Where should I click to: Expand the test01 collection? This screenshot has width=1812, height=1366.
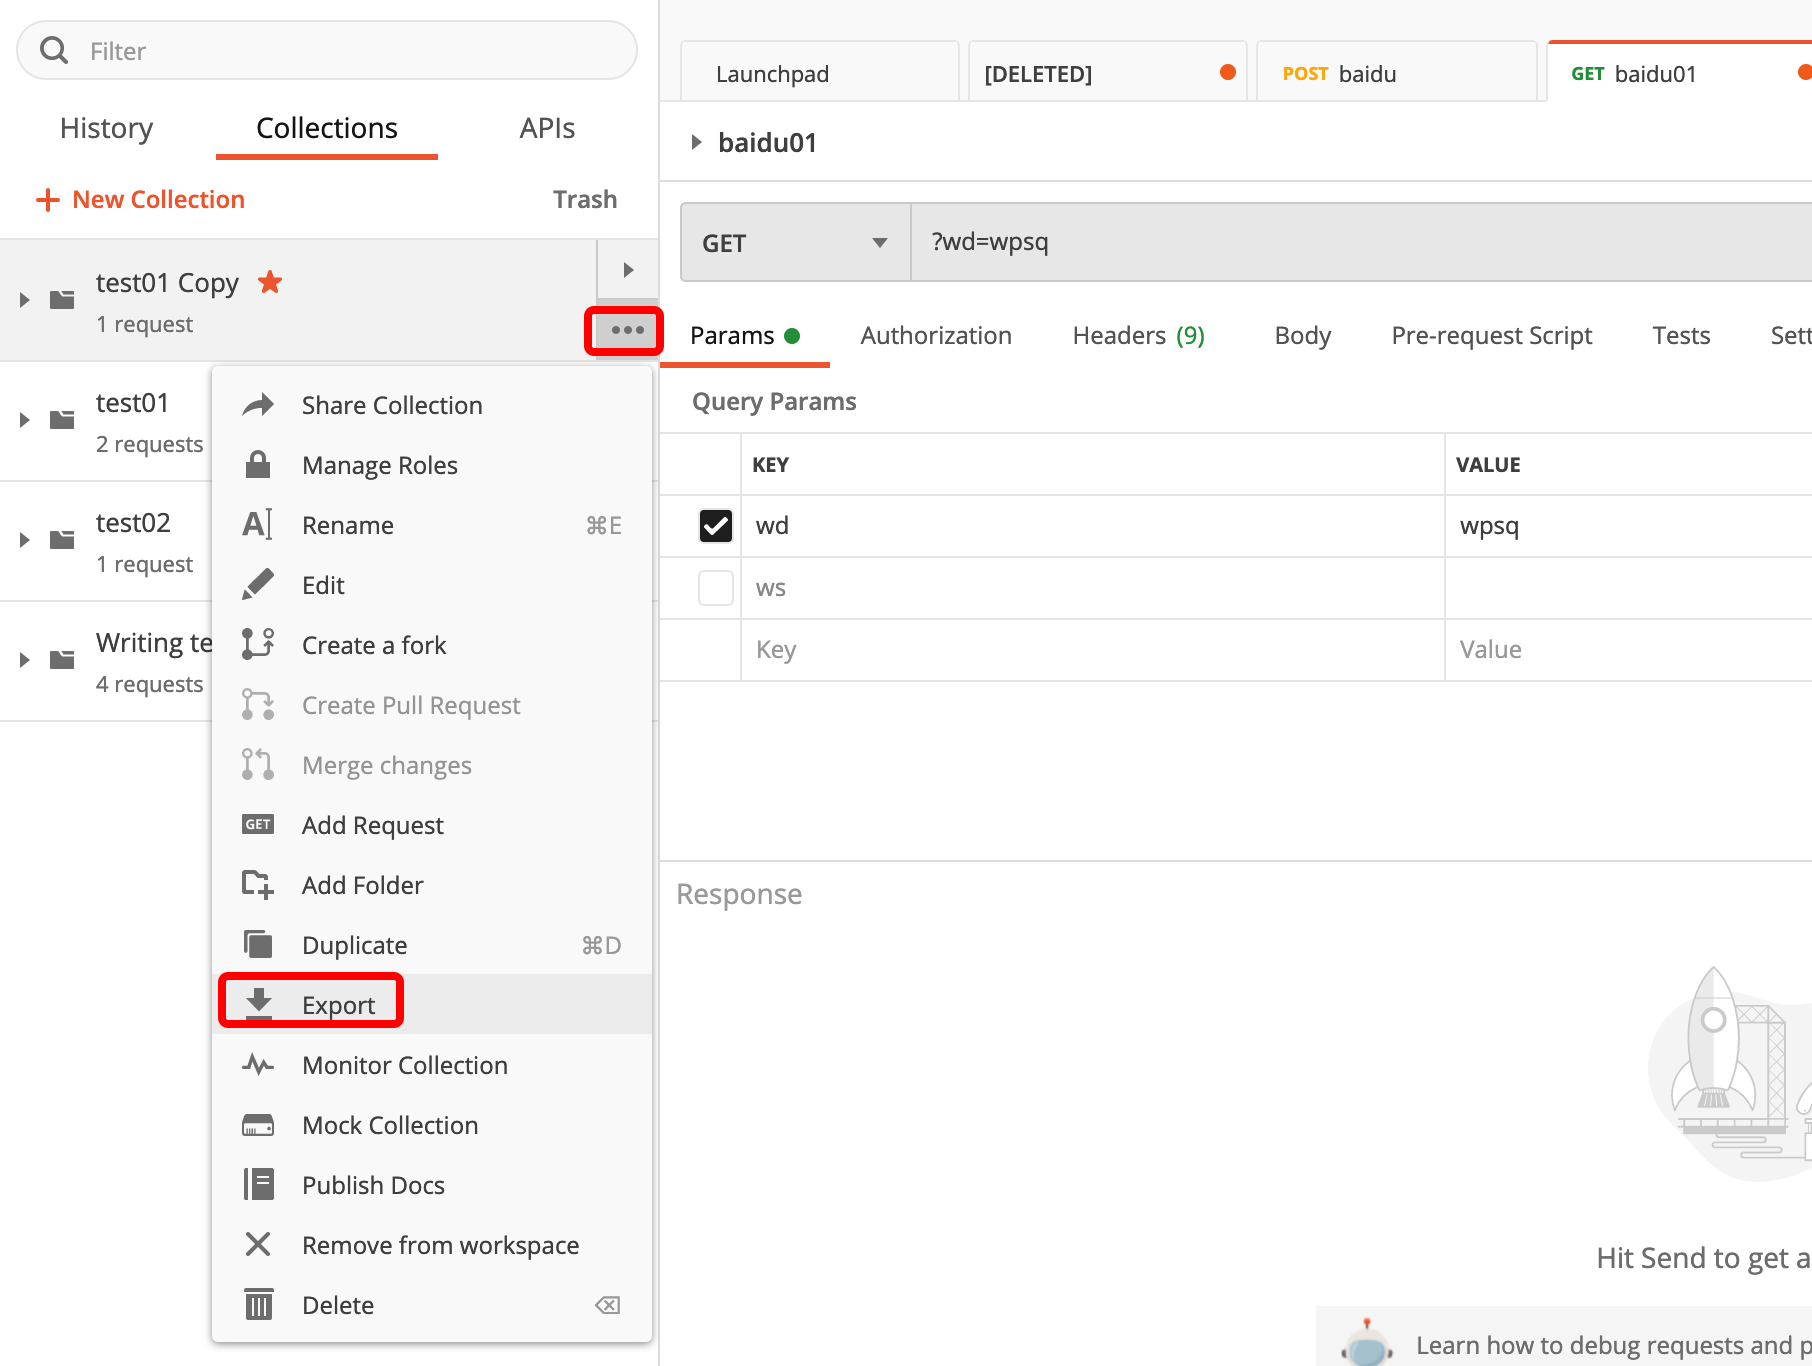pos(25,420)
